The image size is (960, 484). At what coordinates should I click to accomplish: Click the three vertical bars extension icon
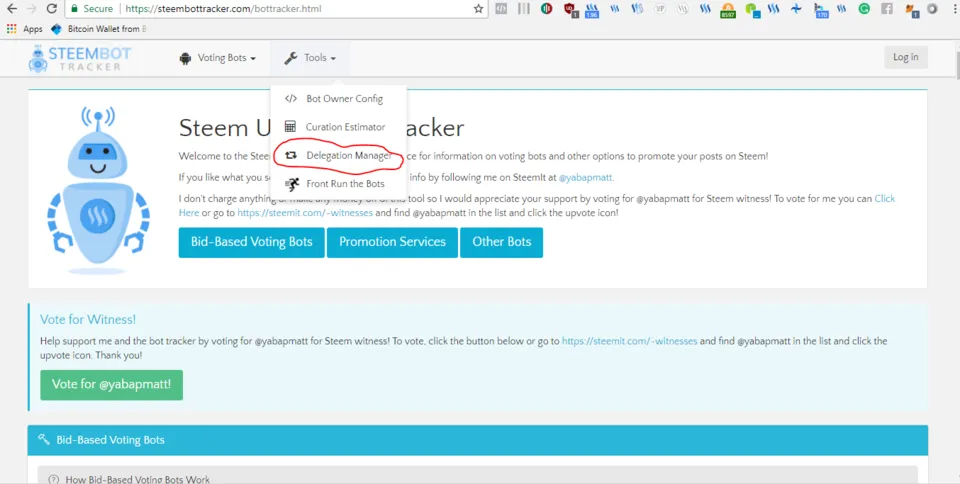click(x=523, y=9)
